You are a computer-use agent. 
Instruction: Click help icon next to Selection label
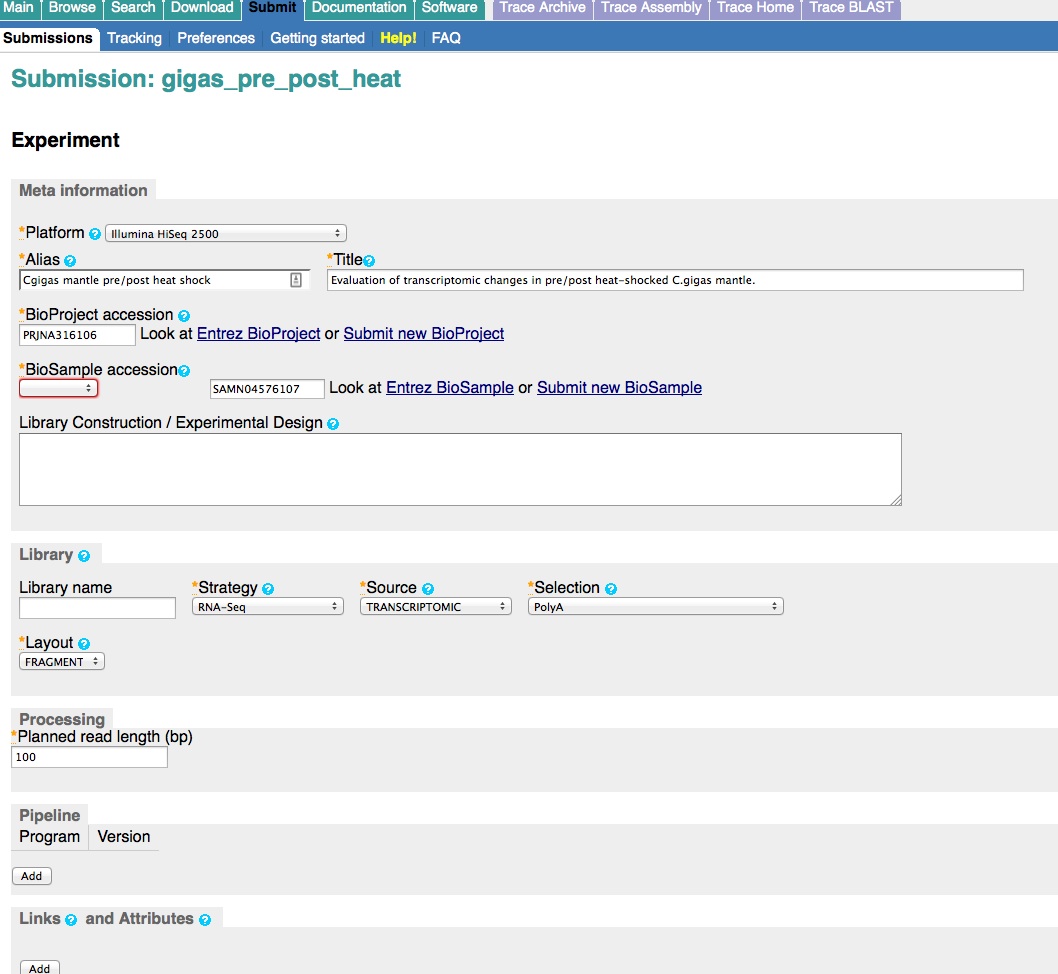click(x=611, y=589)
